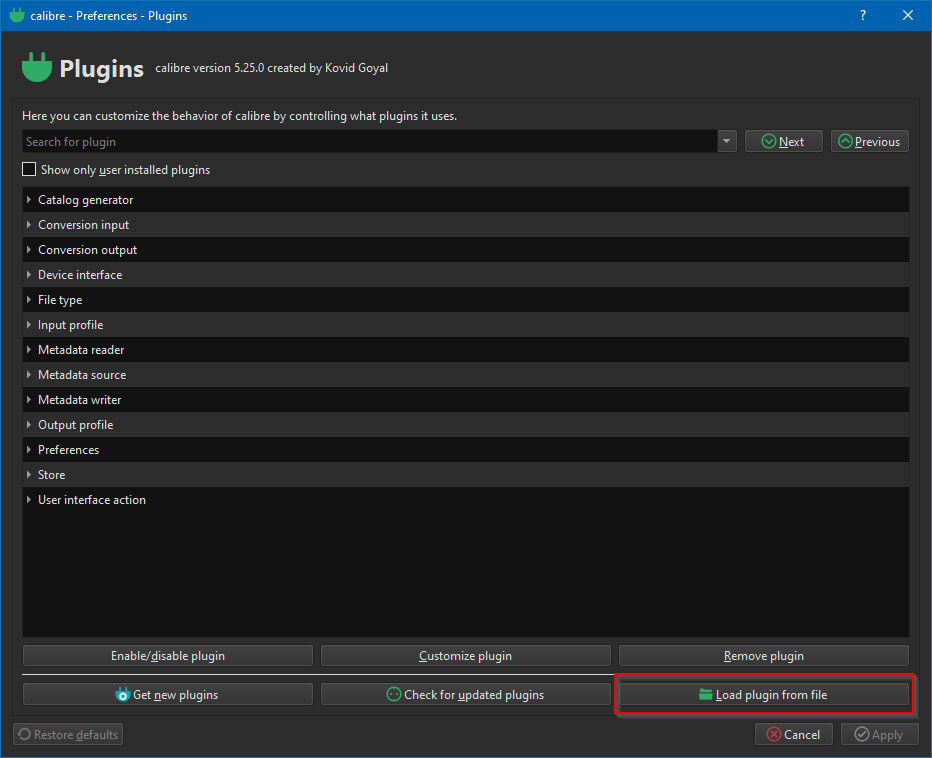The height and width of the screenshot is (758, 932).
Task: Click Customize plugin button
Action: tap(465, 656)
